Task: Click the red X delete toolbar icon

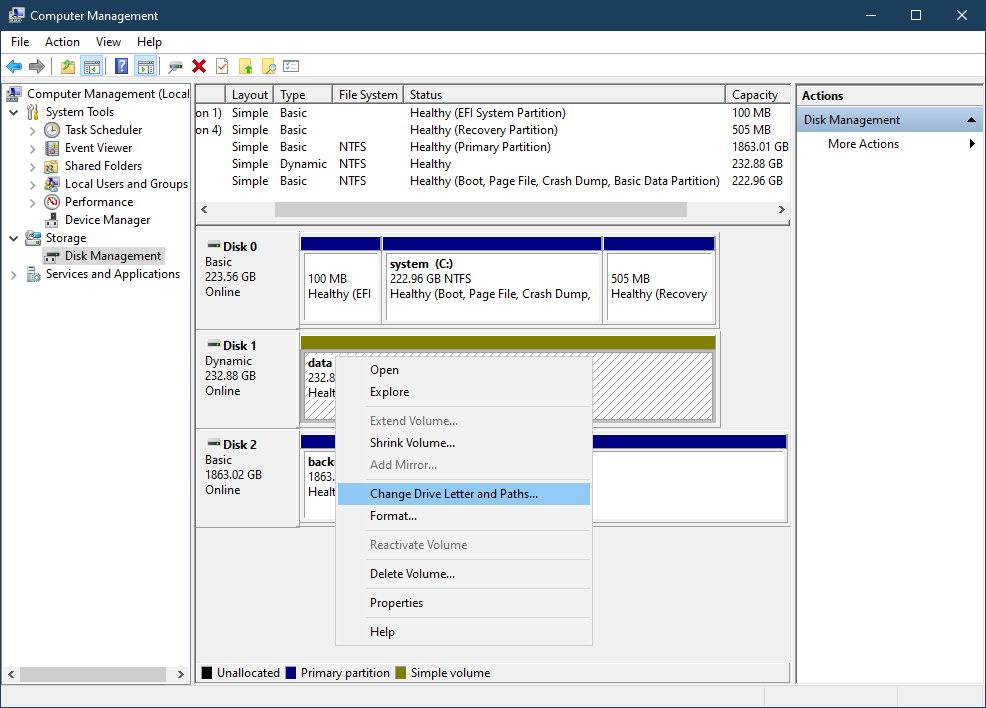Action: click(199, 67)
